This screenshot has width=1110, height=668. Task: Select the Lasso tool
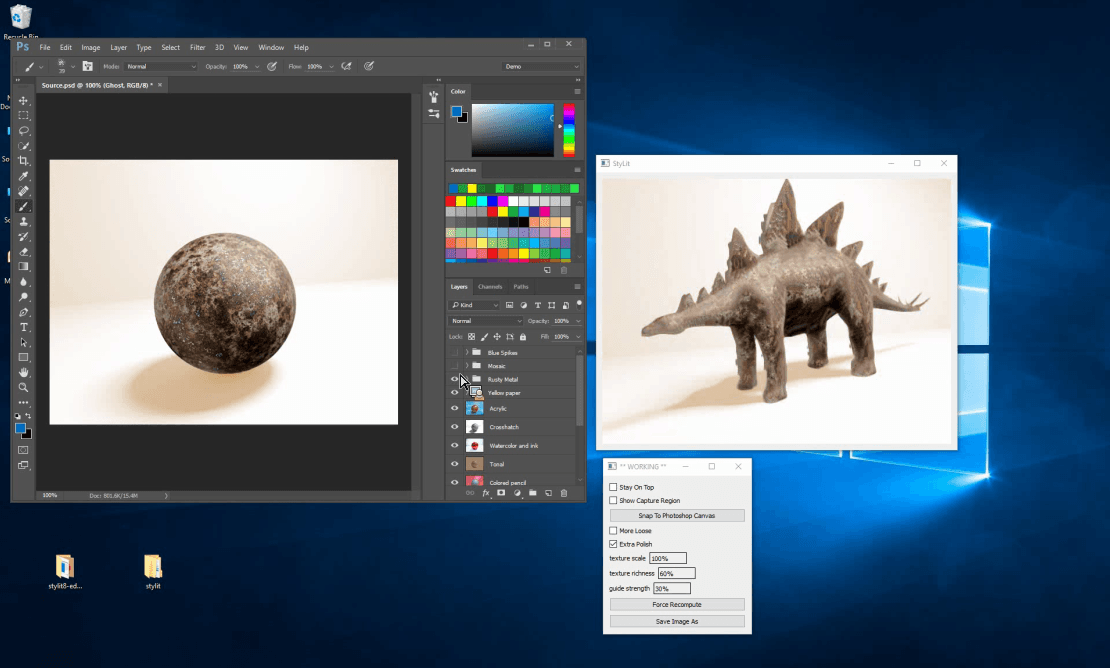[x=23, y=131]
